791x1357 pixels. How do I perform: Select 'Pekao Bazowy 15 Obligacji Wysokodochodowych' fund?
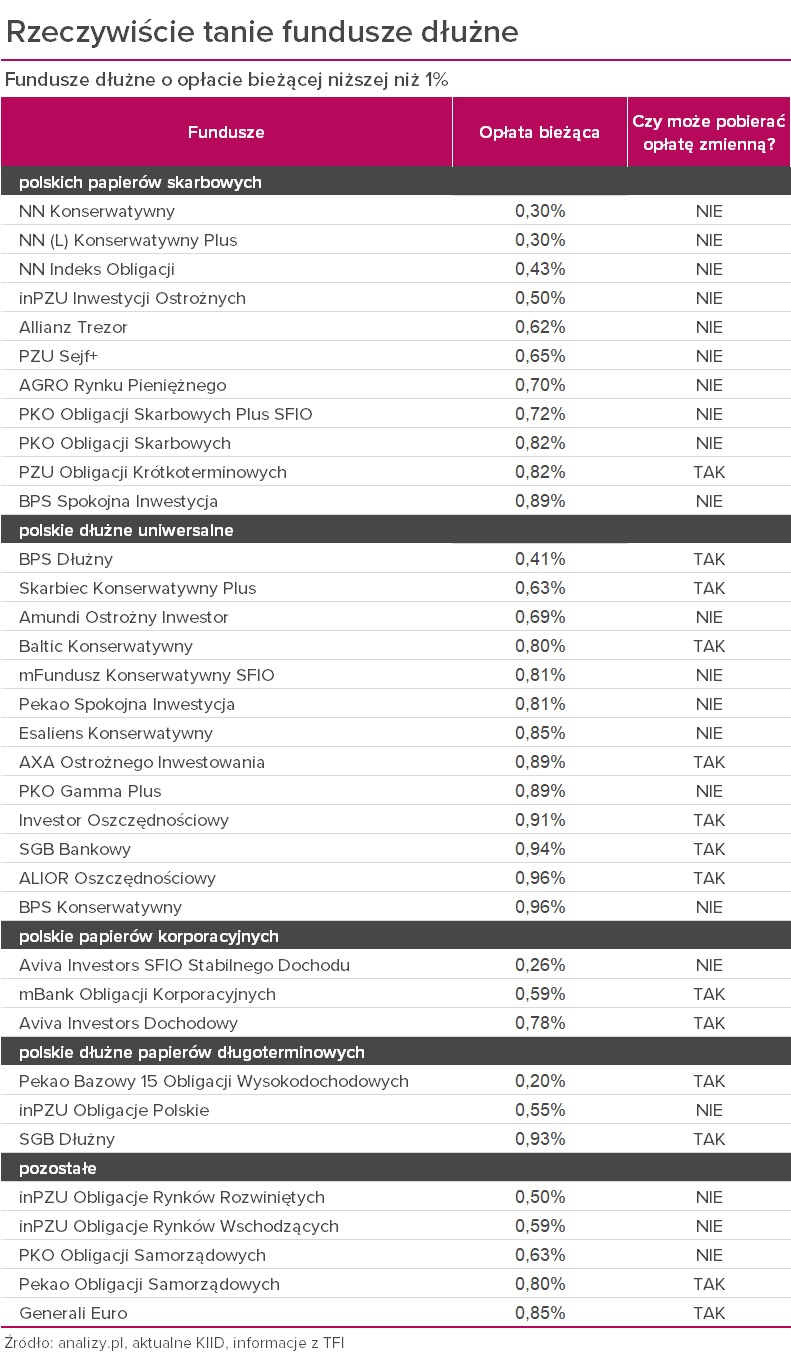click(x=214, y=1081)
